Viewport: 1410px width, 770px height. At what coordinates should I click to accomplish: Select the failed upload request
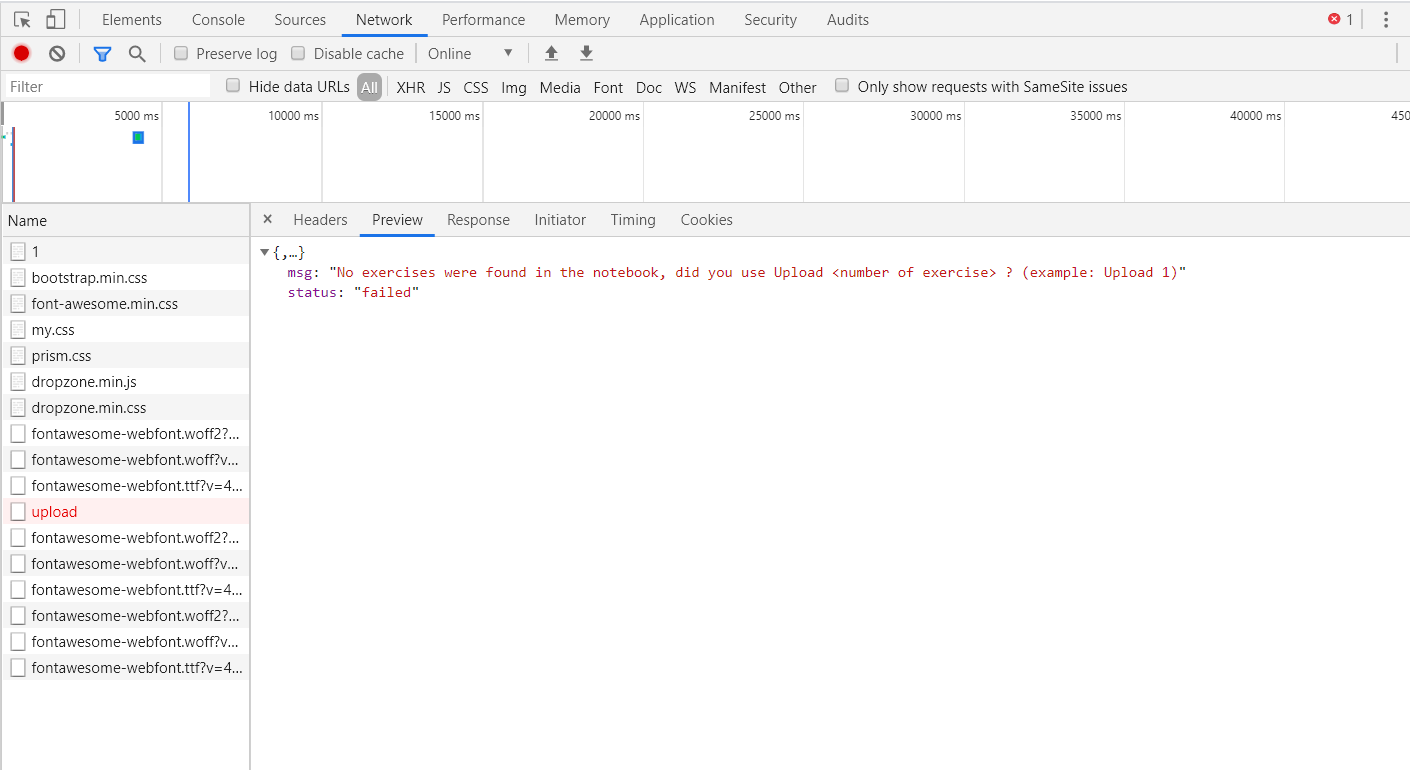[x=54, y=512]
